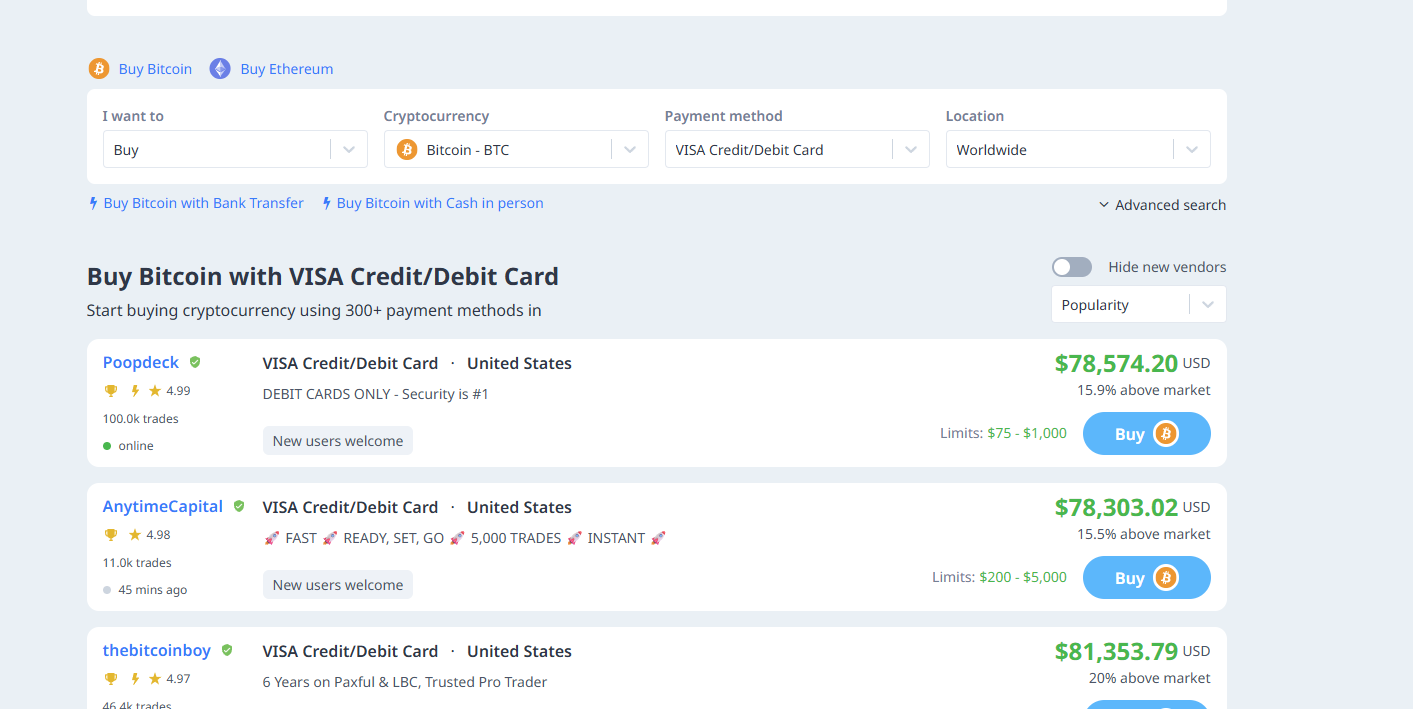The height and width of the screenshot is (709, 1413).
Task: Open the AnytimeCapital vendor profile
Action: pos(163,506)
